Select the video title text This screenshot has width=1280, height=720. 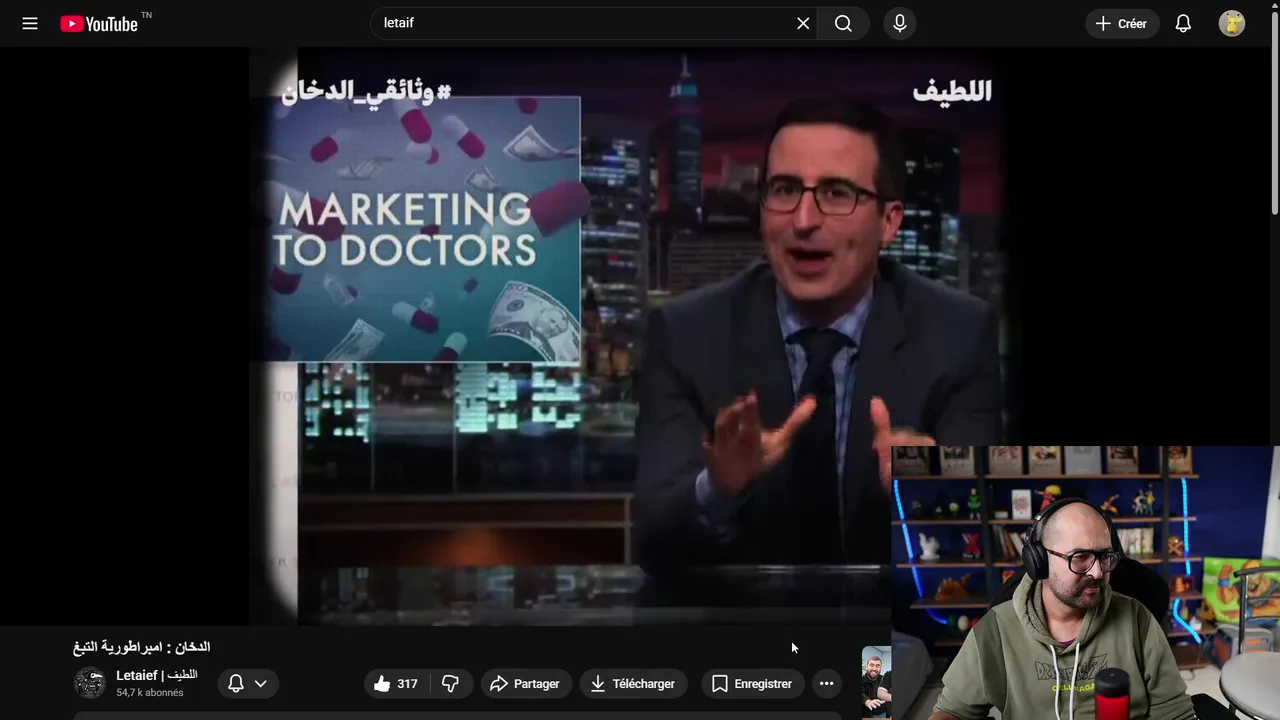[x=141, y=647]
